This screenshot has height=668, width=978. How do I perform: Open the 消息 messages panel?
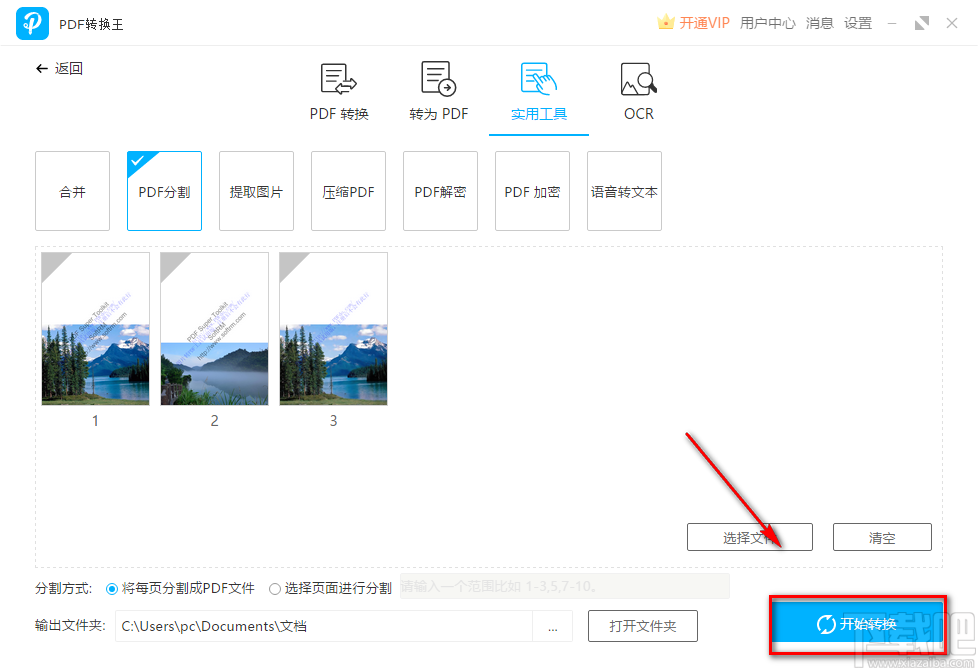[x=819, y=21]
